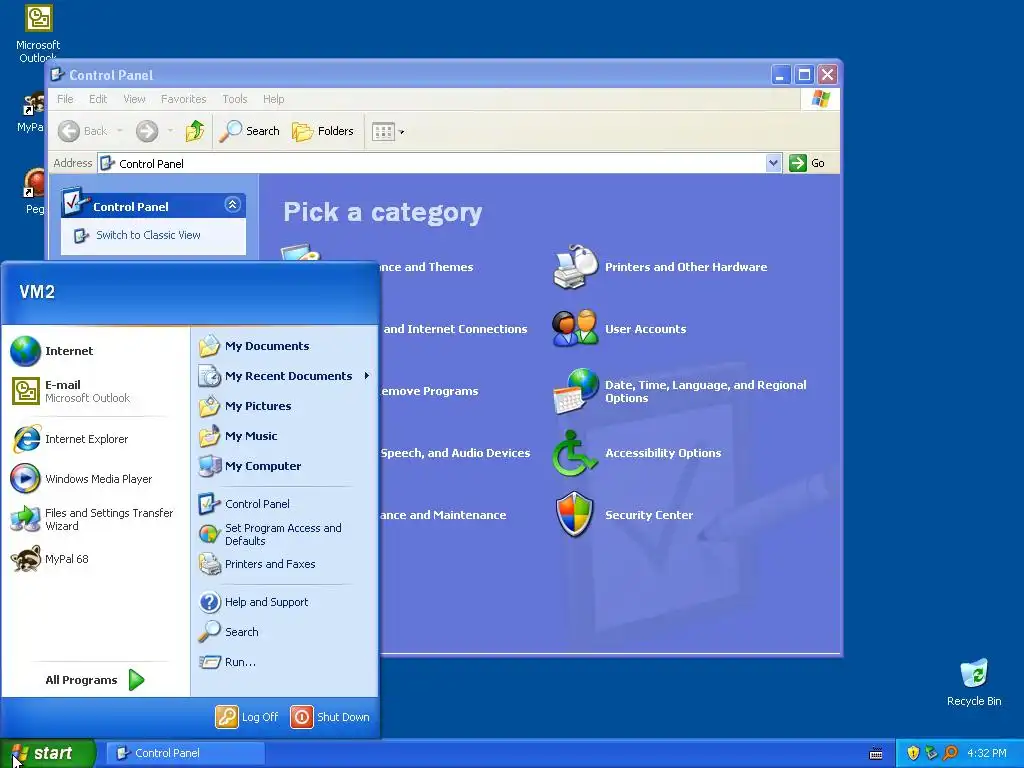
Task: Click the 4:32 PM taskbar clock
Action: point(986,753)
